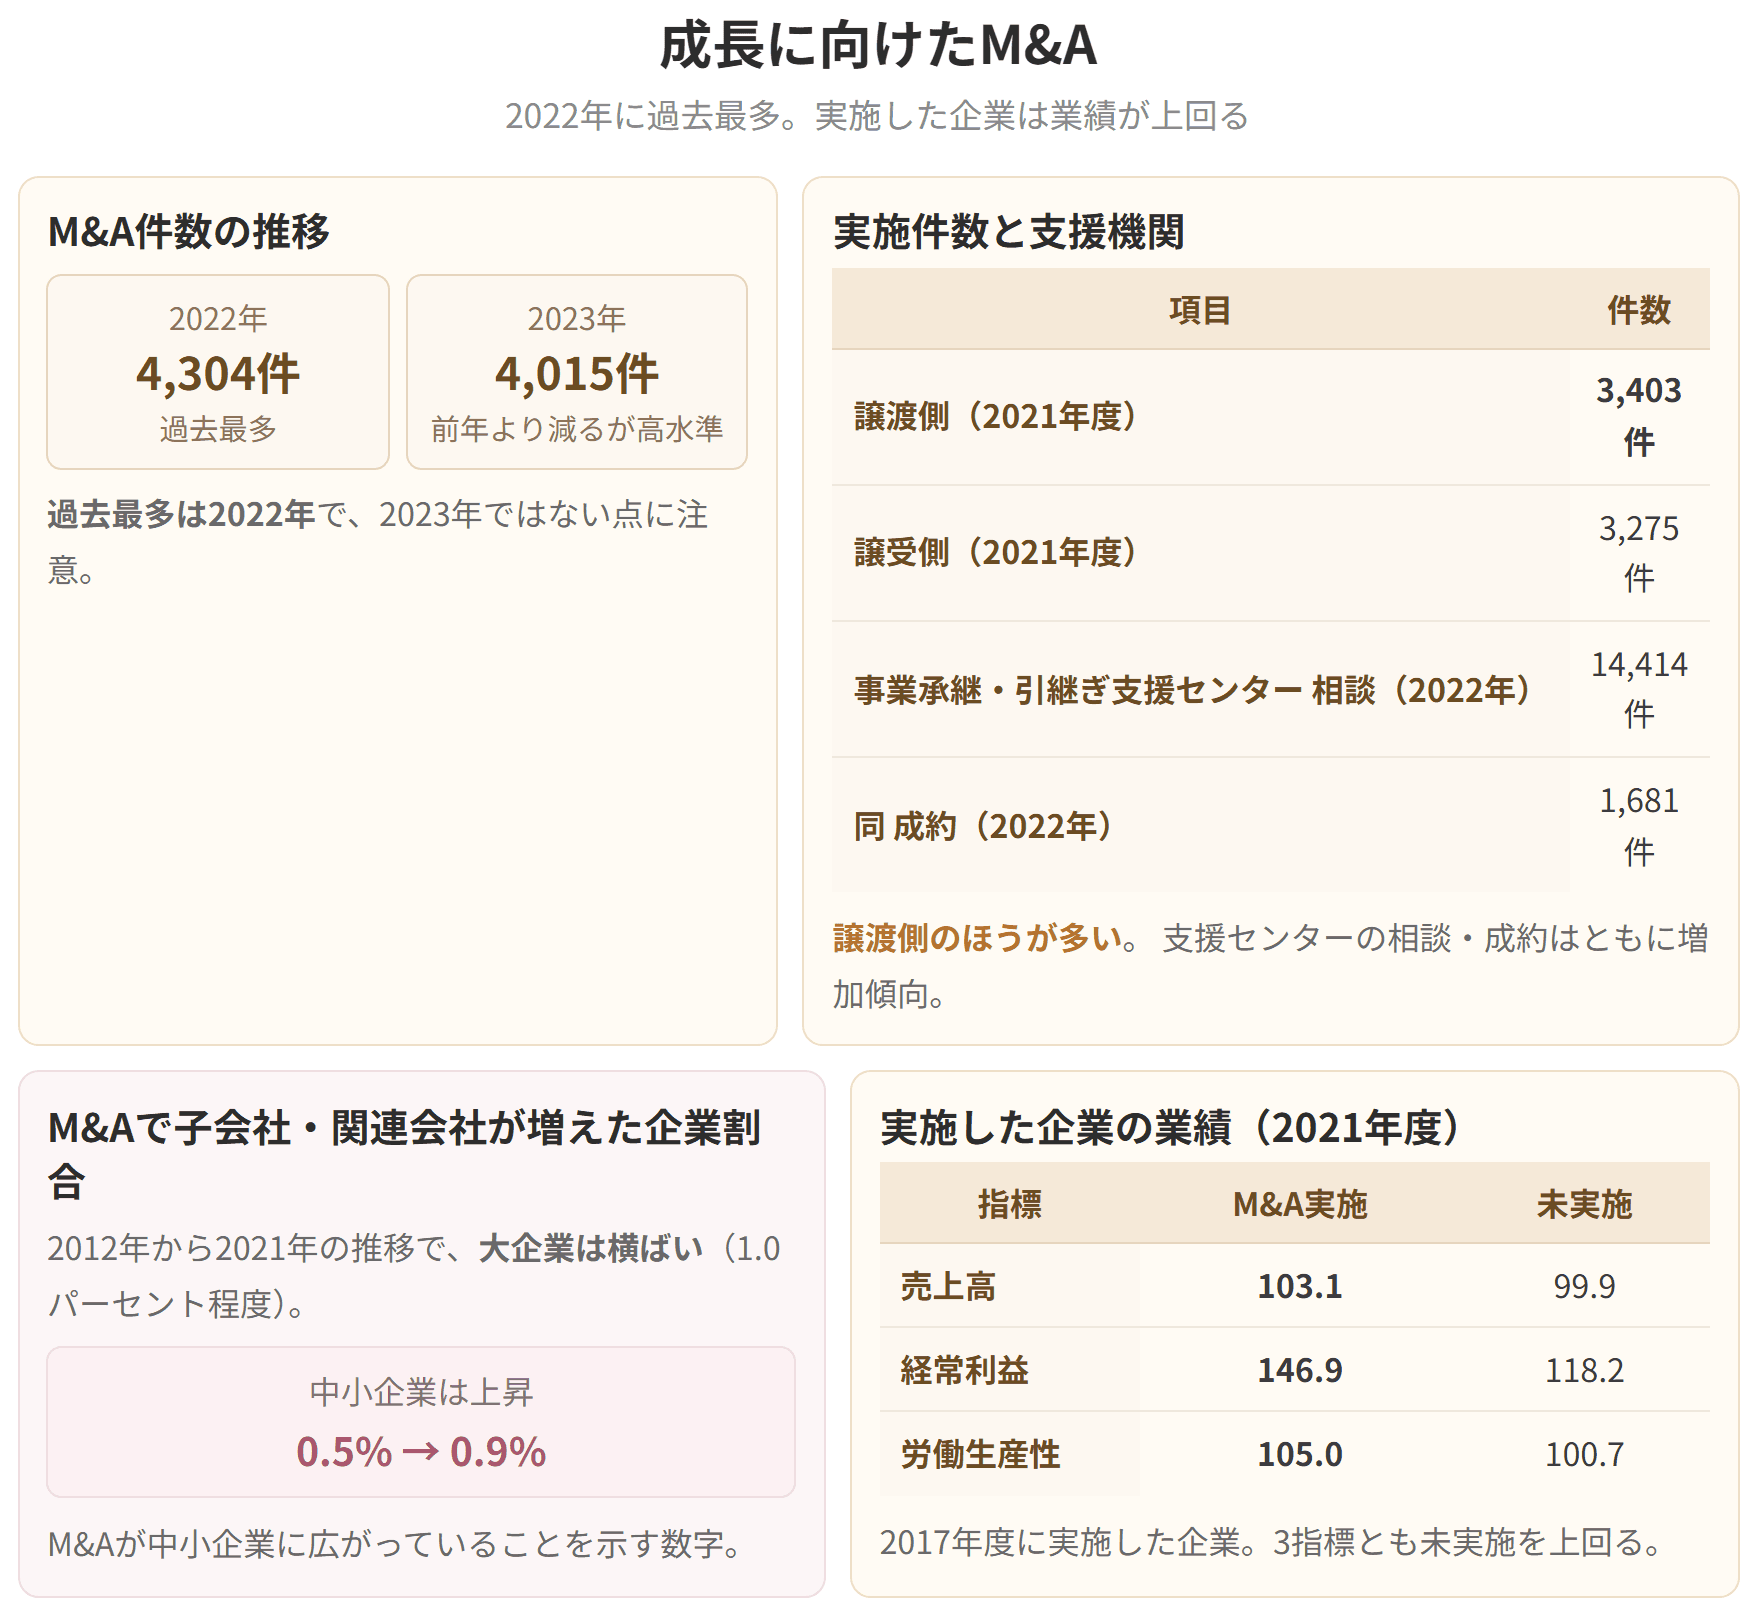This screenshot has height=1615, width=1757.
Task: Click the value 3,275件
Action: click(1639, 553)
